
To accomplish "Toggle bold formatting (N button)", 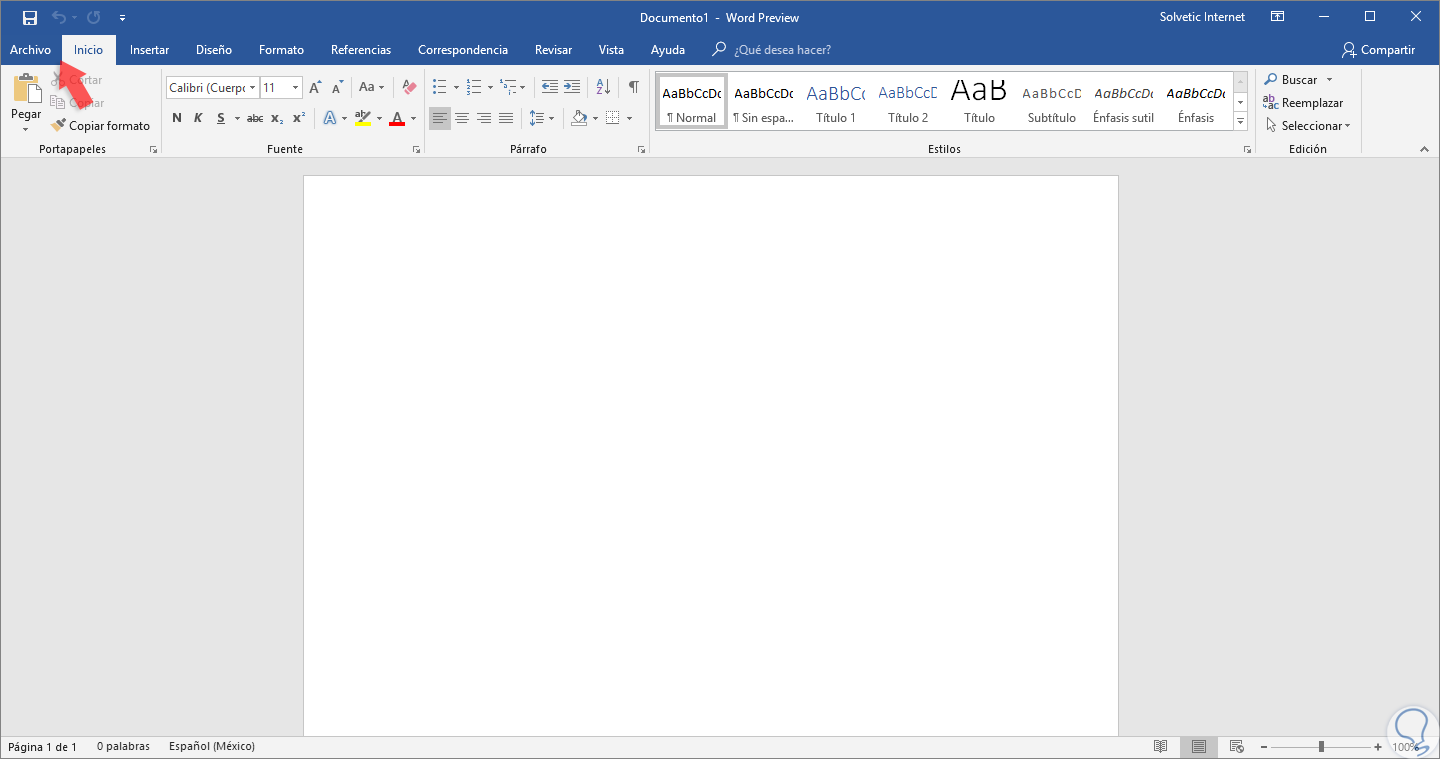I will [177, 118].
